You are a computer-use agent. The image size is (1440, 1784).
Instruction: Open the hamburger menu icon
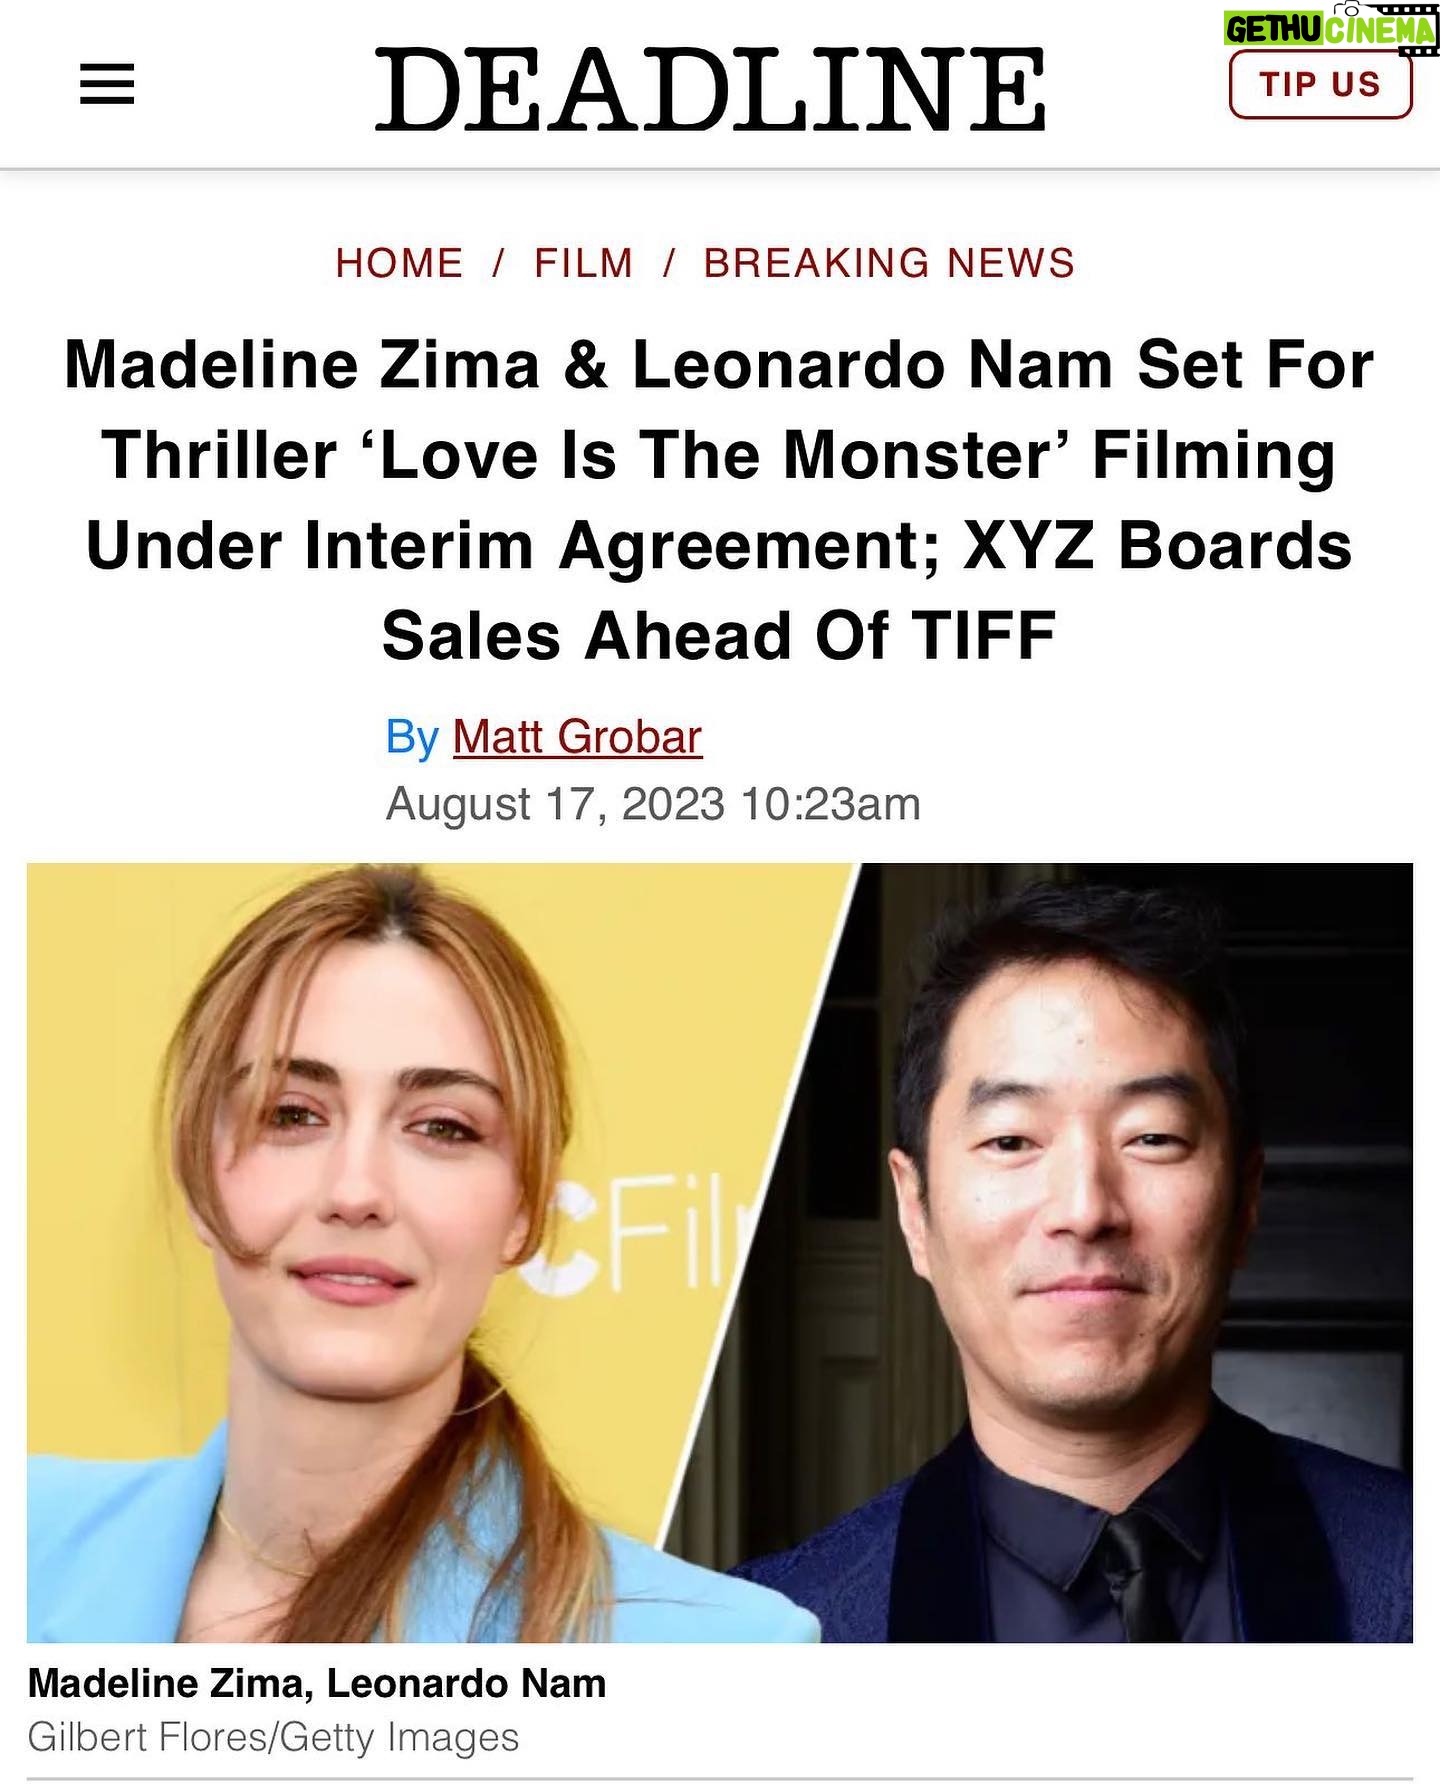coord(107,84)
